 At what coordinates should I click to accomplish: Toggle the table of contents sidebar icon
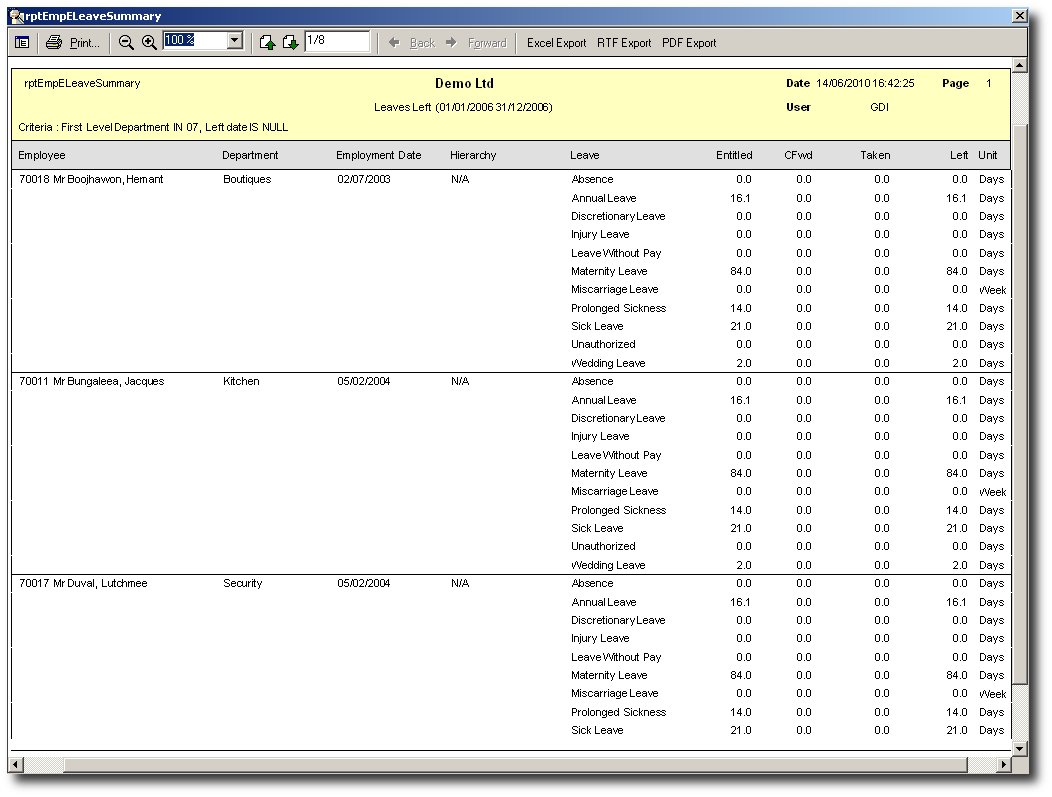tap(22, 43)
